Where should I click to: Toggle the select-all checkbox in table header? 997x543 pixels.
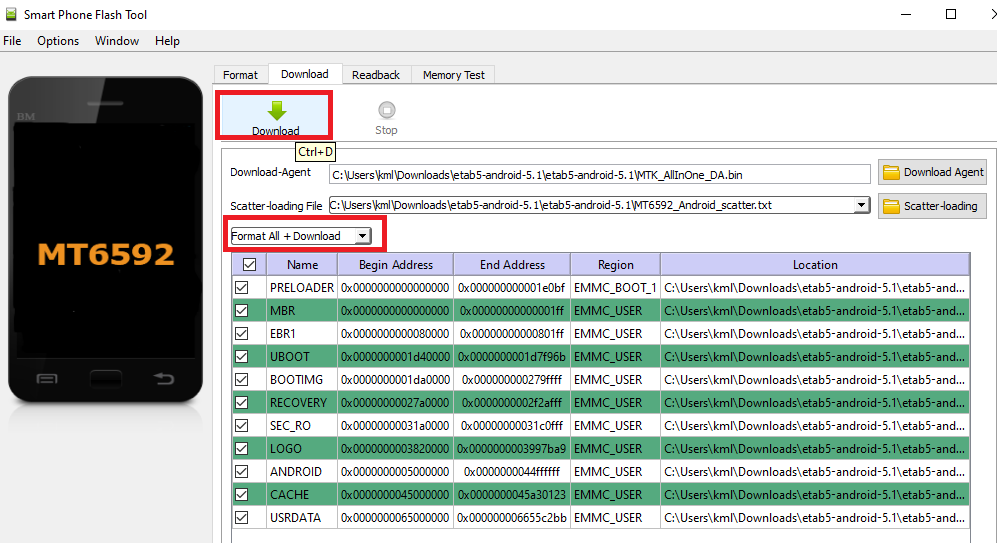[249, 265]
